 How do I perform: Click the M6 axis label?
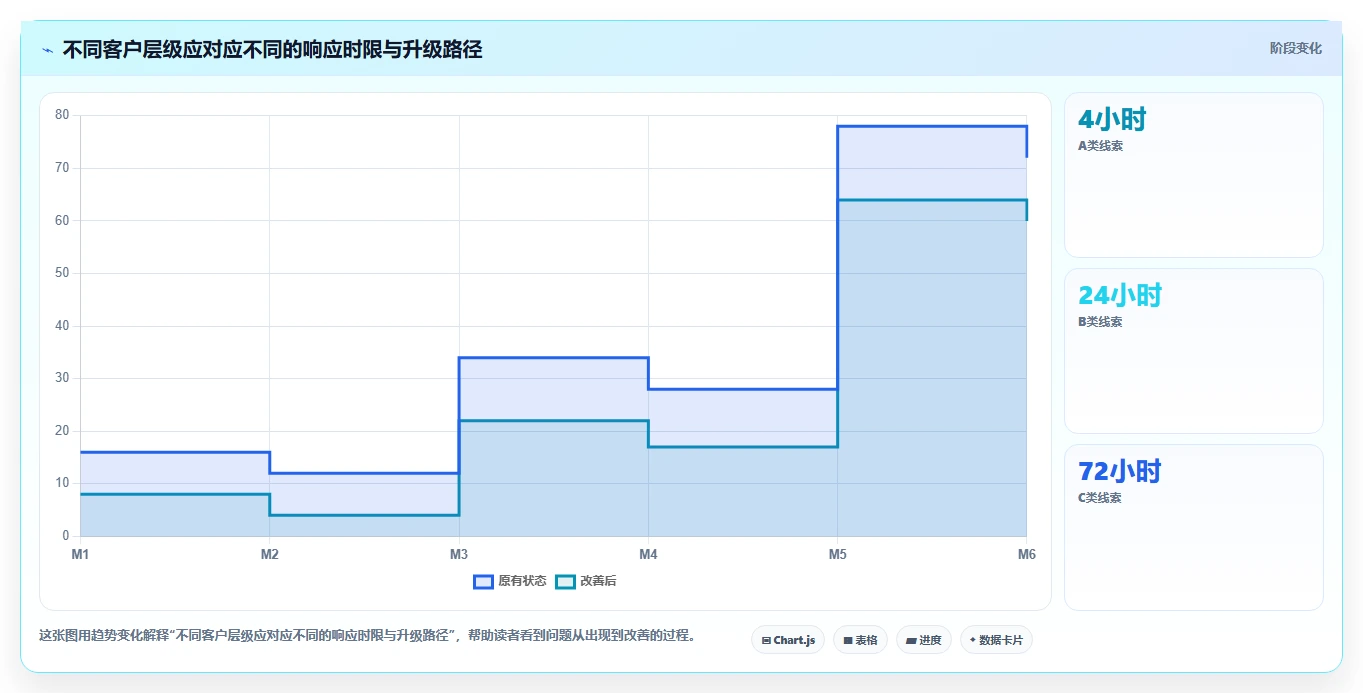click(x=1026, y=554)
